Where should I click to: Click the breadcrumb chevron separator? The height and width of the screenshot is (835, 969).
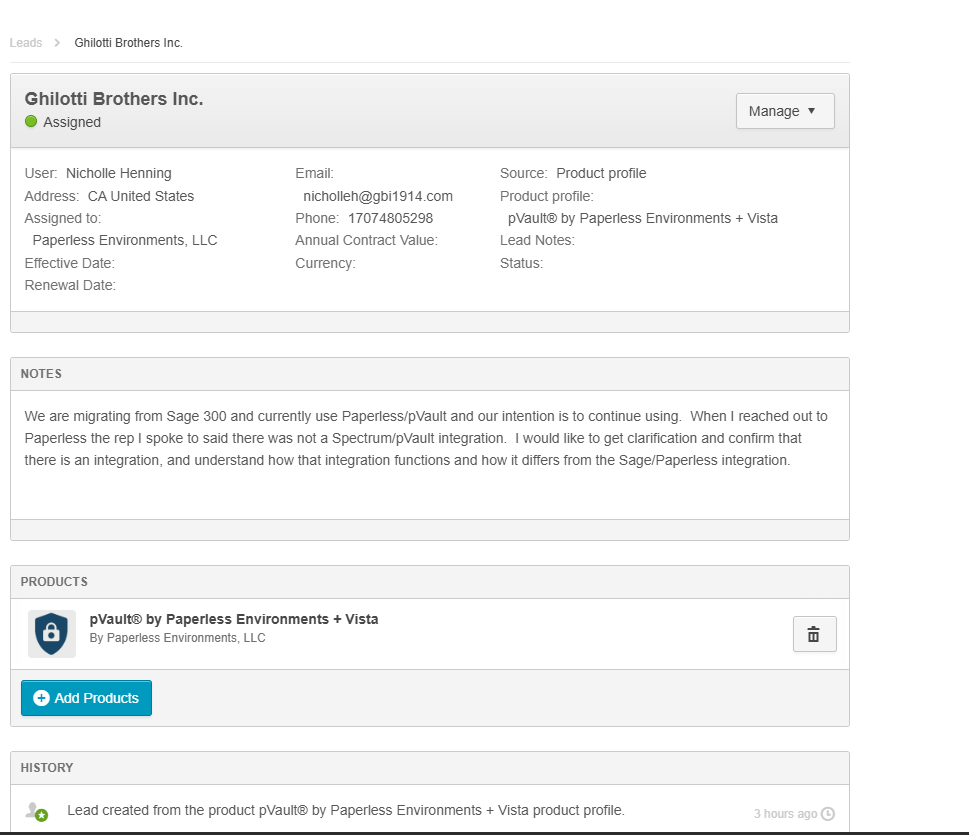(x=57, y=43)
